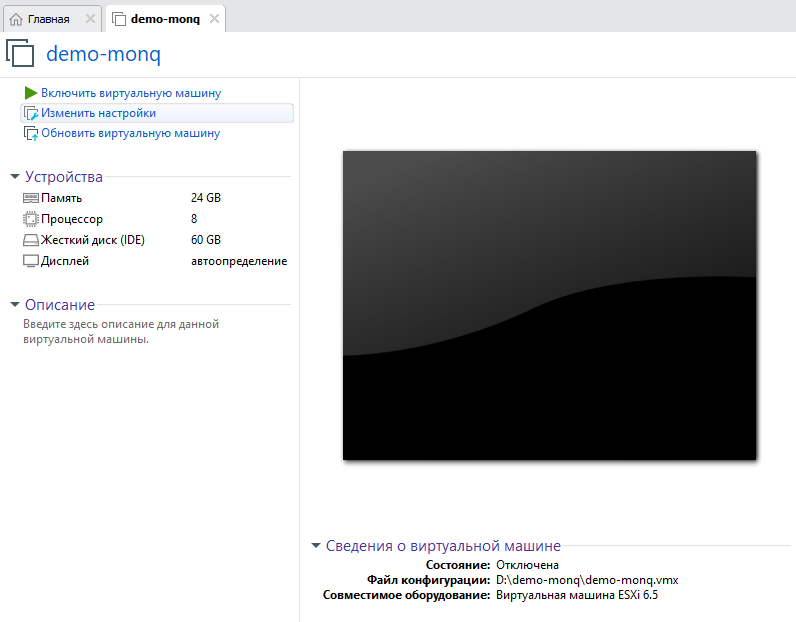Viewport: 796px width, 622px height.
Task: Click the memory chip icon beside Память
Action: pyautogui.click(x=30, y=198)
